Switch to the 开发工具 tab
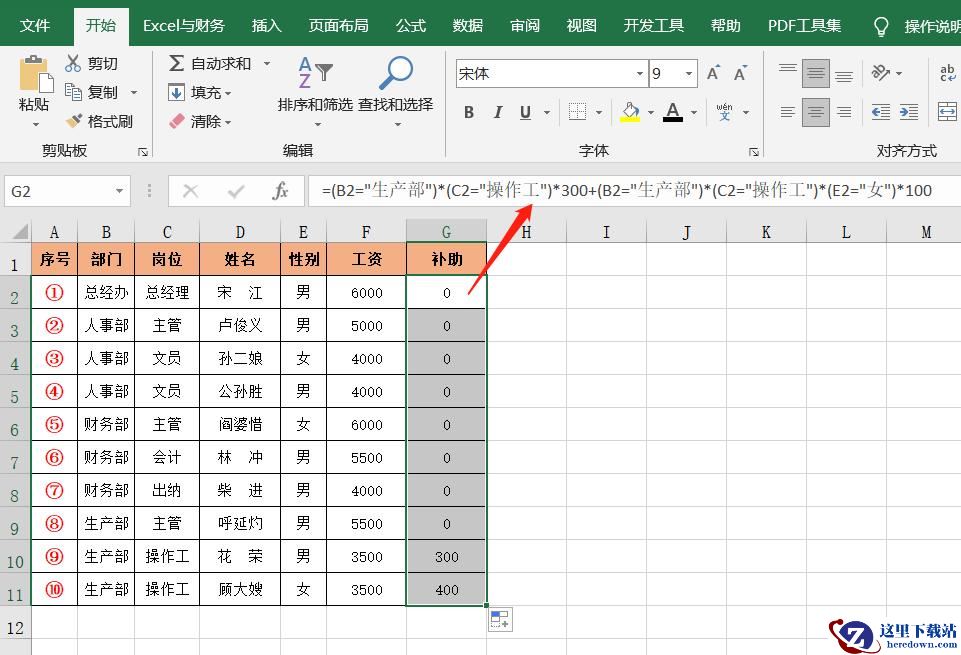 click(x=653, y=26)
